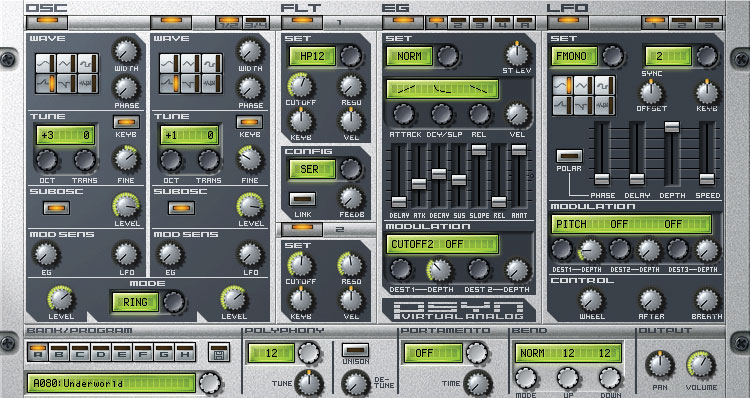Disable oscillator 1 SUBOSC switch

pyautogui.click(x=56, y=208)
